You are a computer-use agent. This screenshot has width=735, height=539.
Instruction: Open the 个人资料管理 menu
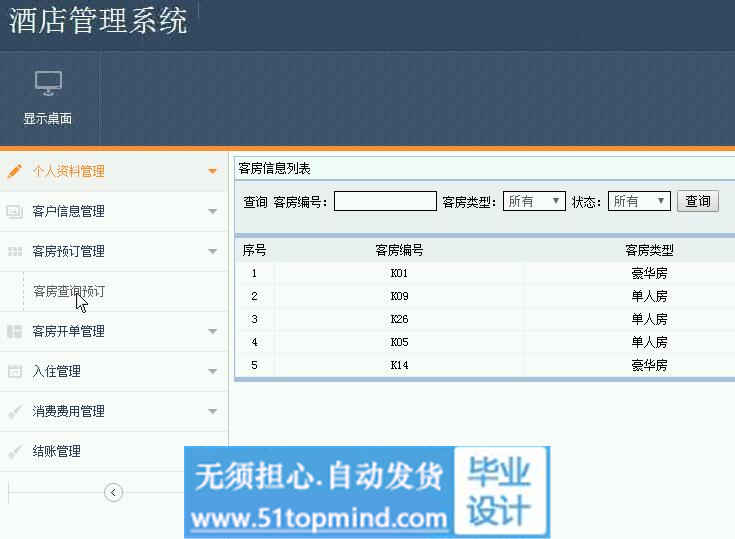pyautogui.click(x=68, y=172)
